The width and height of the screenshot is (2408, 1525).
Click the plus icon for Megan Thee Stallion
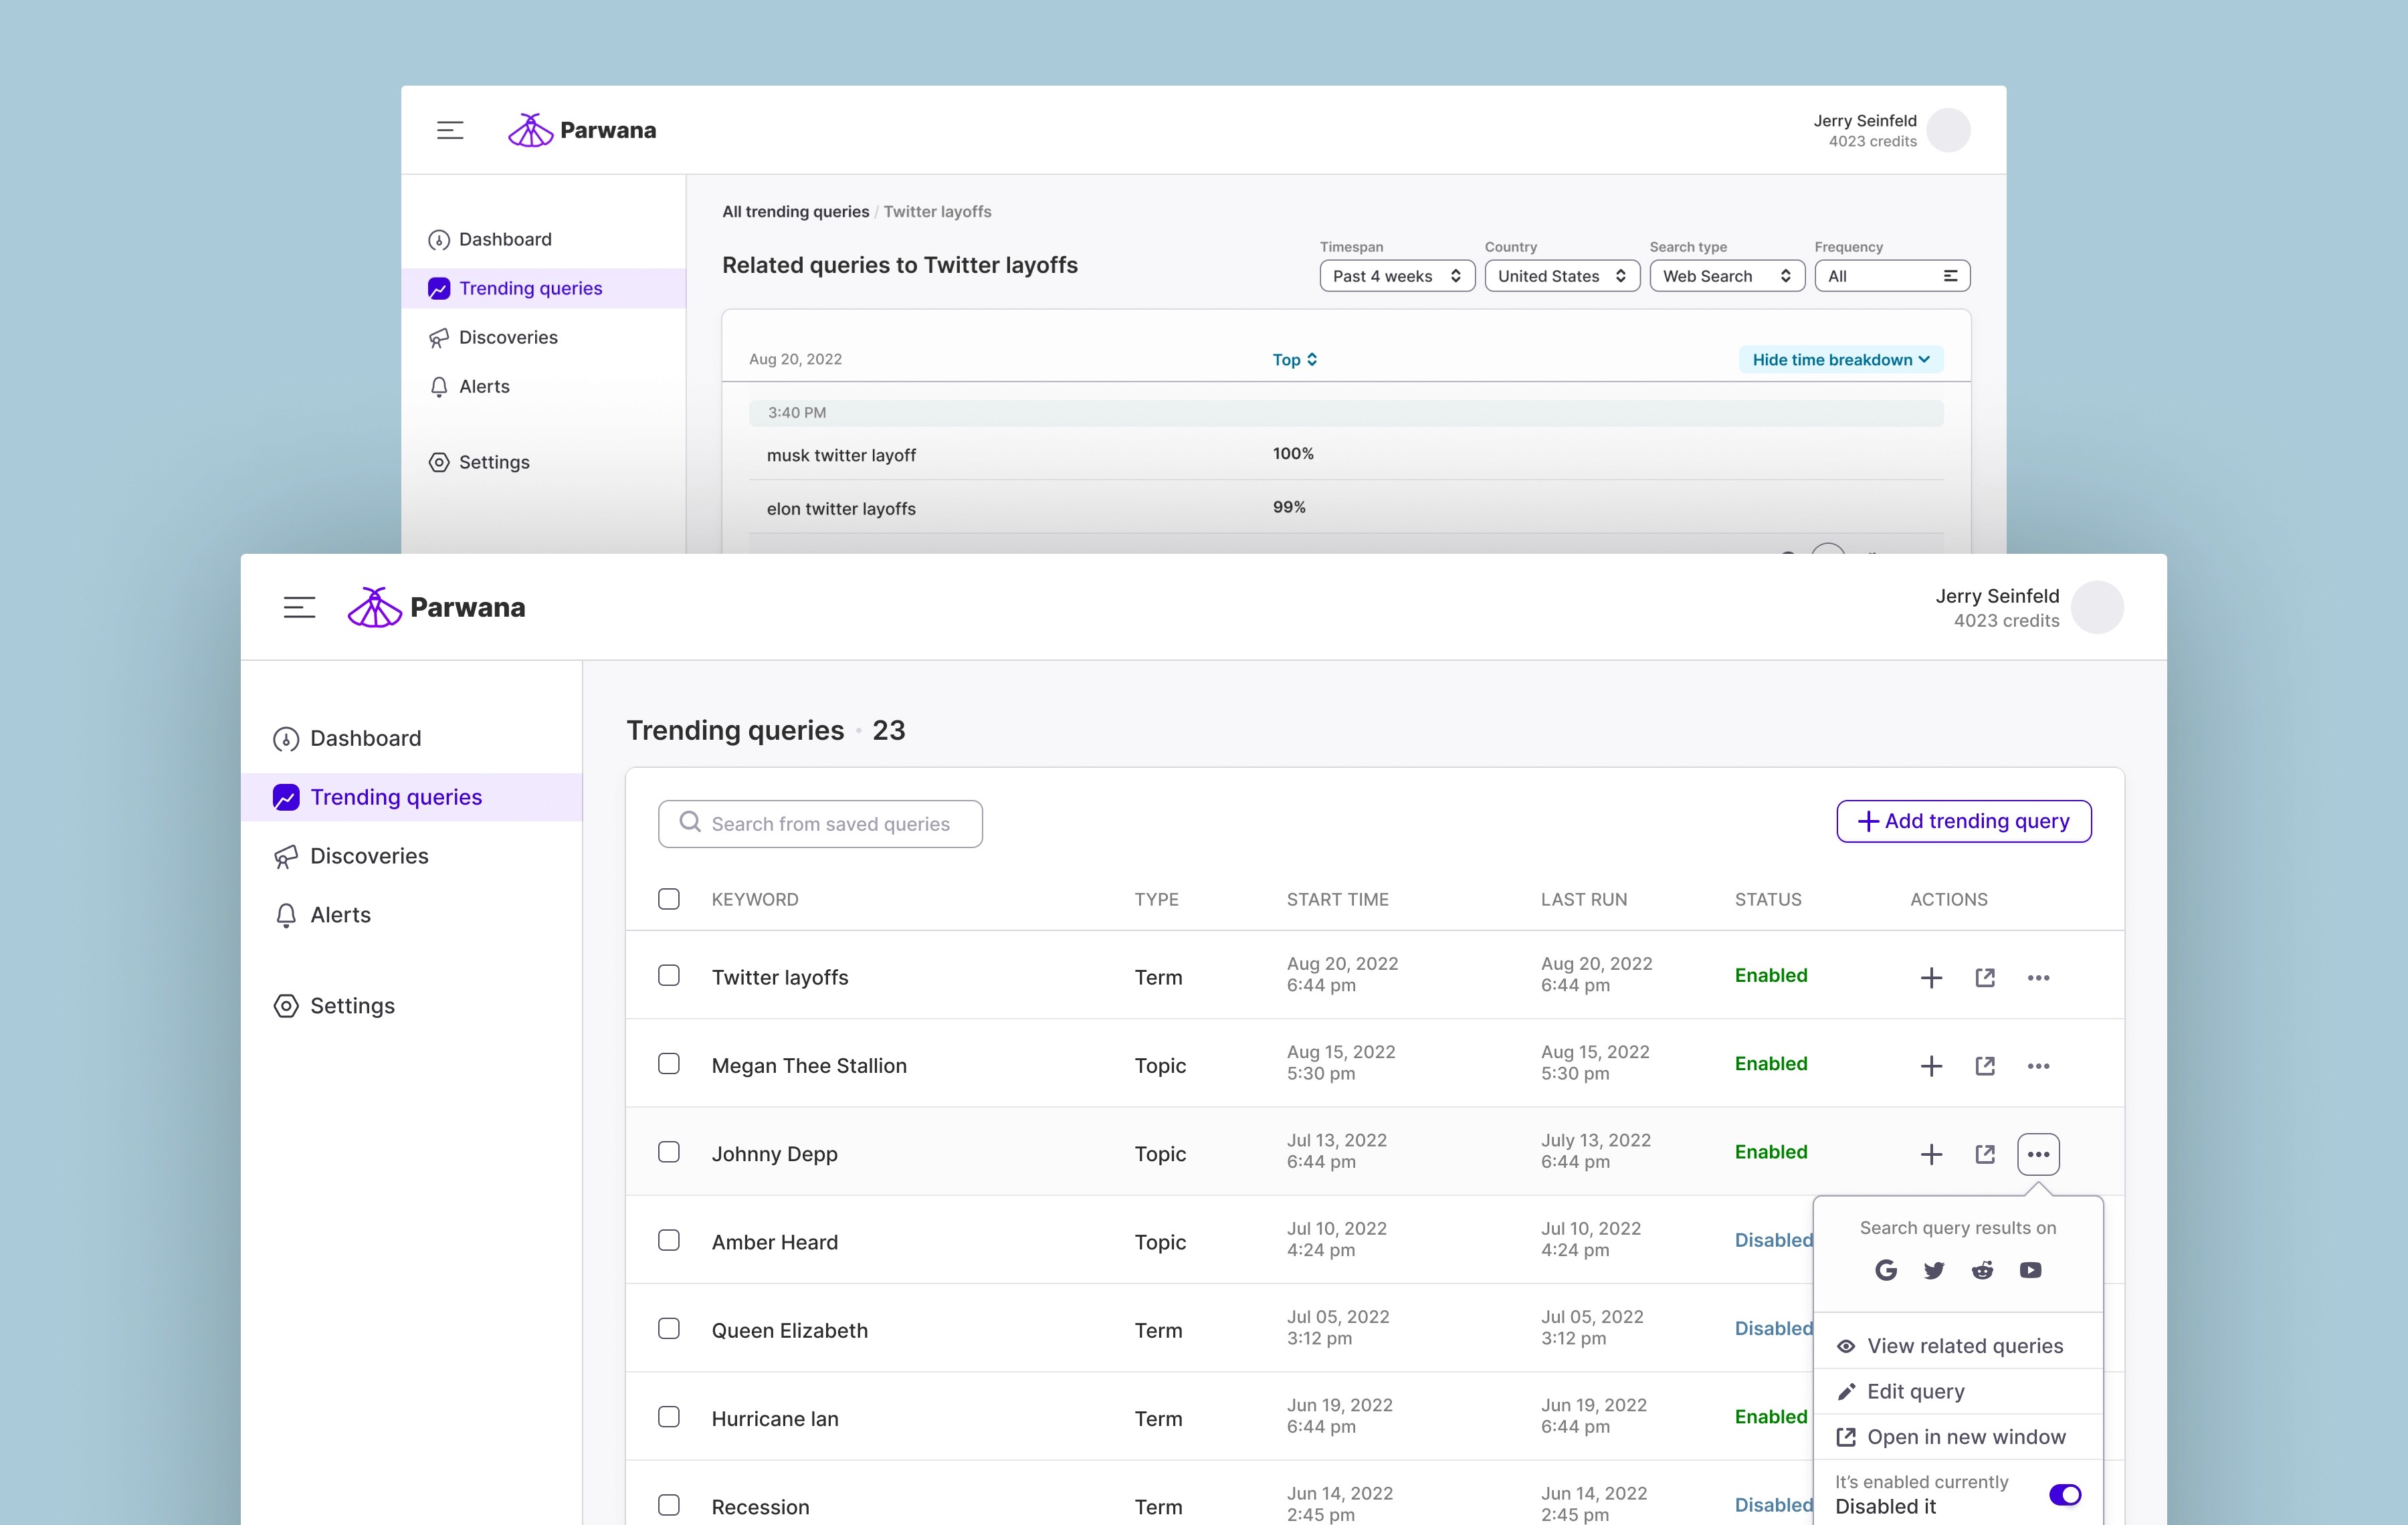1931,1066
